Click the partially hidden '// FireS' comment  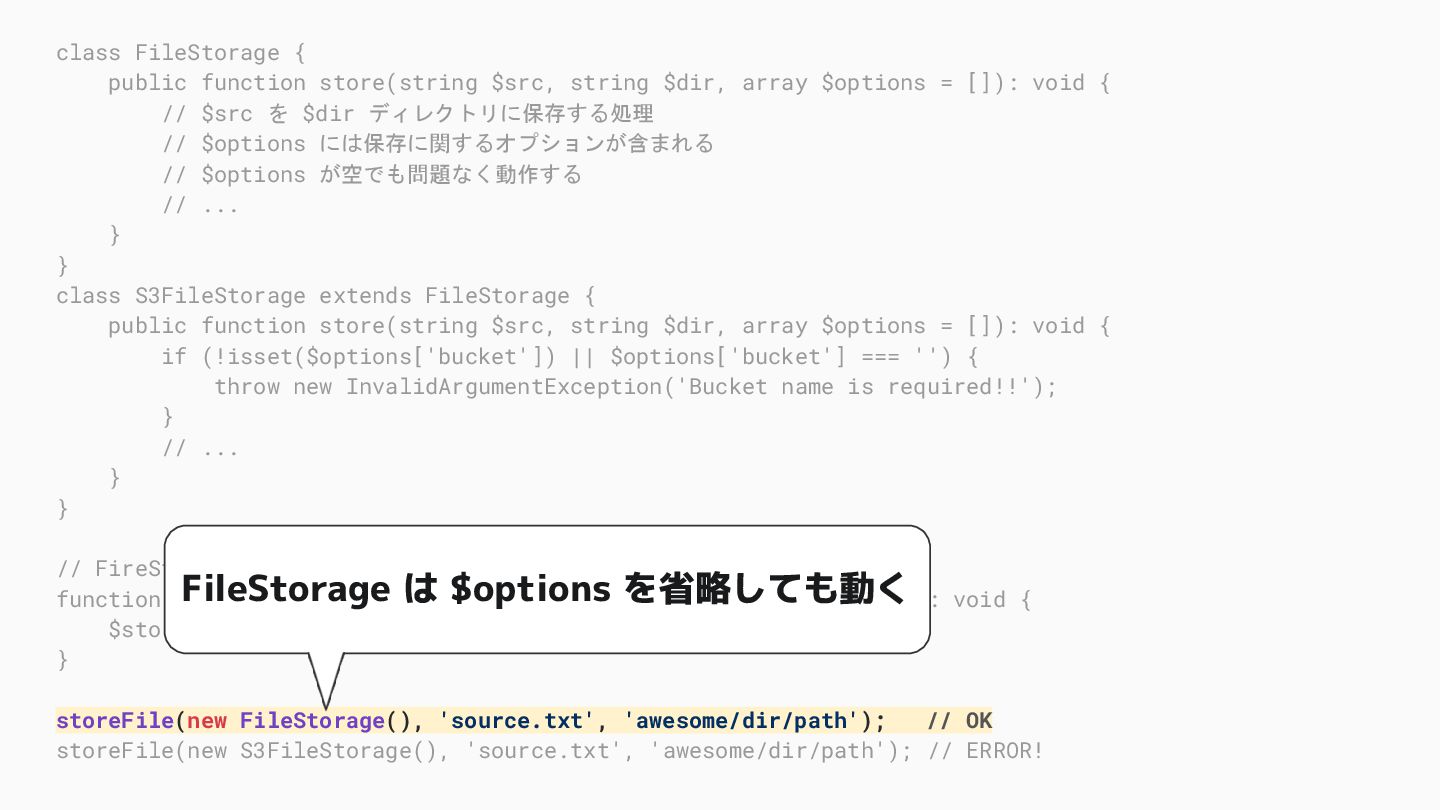[110, 569]
